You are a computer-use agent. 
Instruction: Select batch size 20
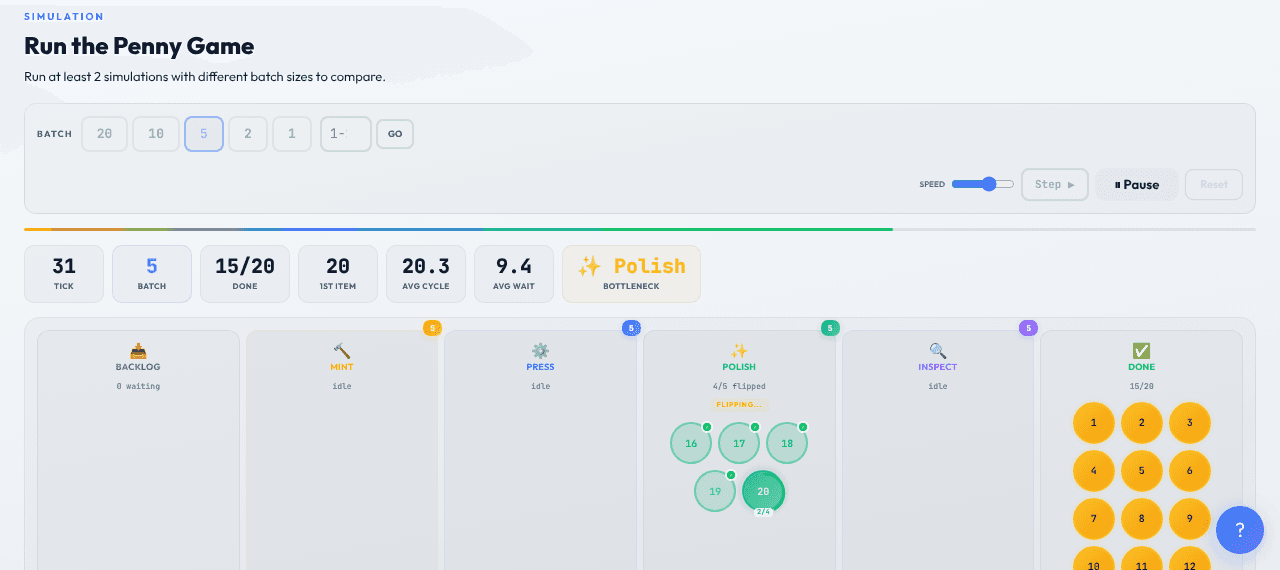click(104, 134)
